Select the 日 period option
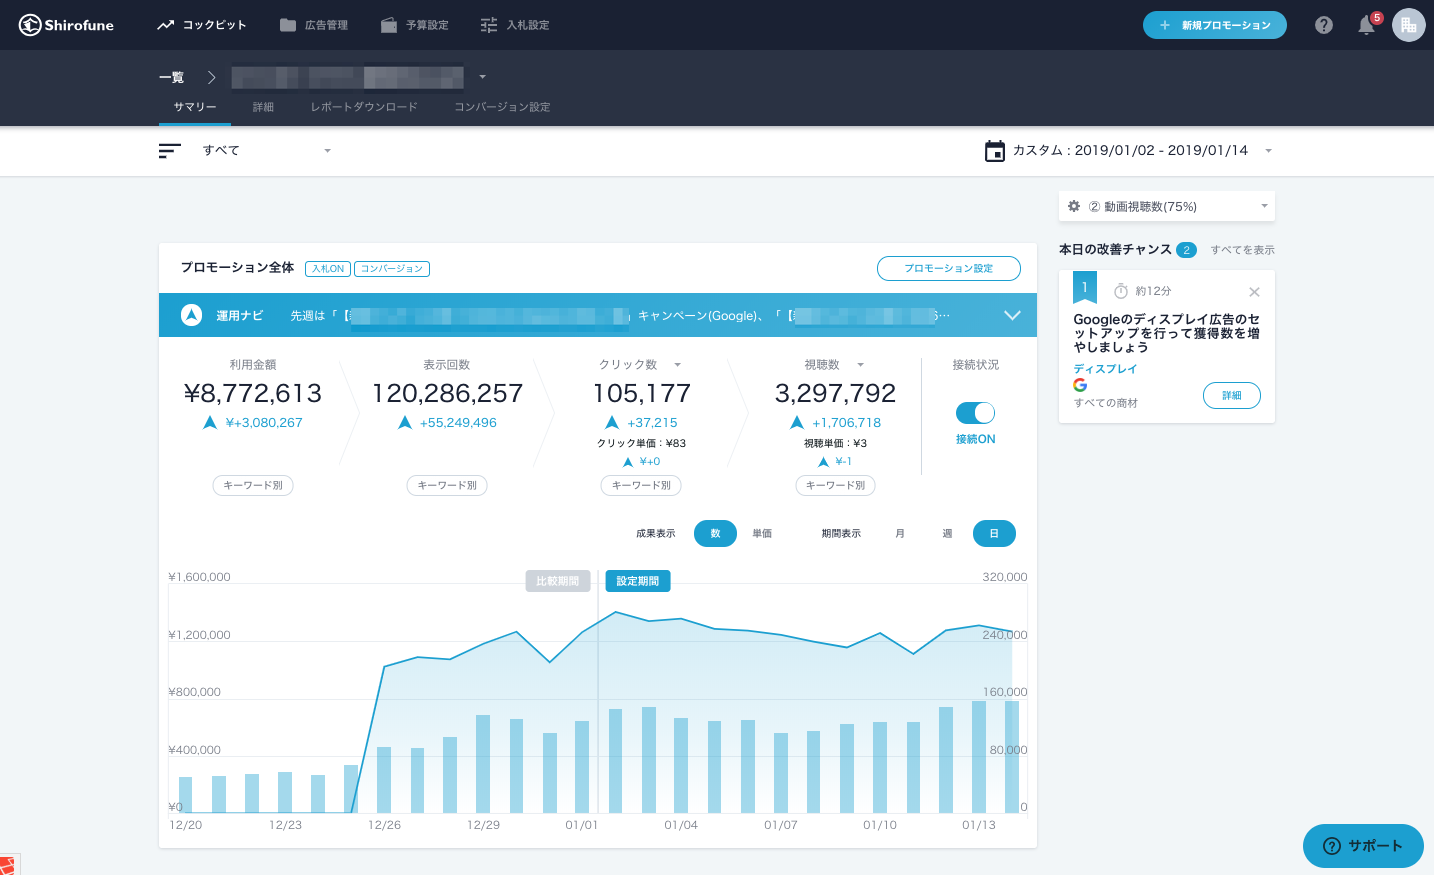The width and height of the screenshot is (1434, 875). 994,534
